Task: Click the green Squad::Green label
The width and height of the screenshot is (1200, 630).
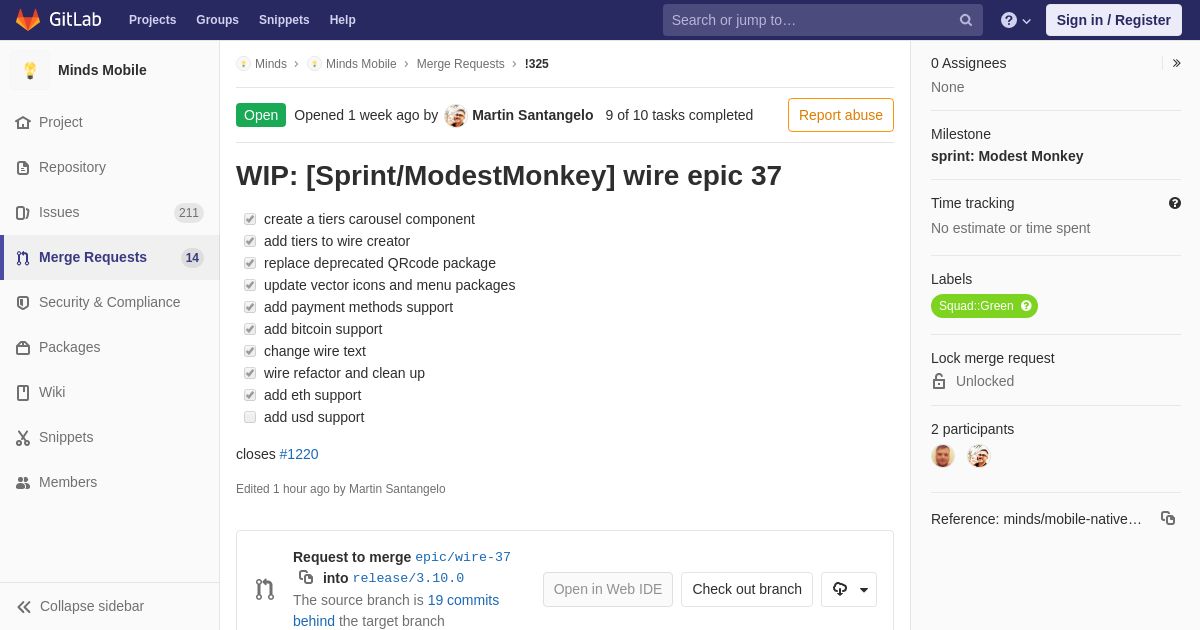Action: pos(976,306)
